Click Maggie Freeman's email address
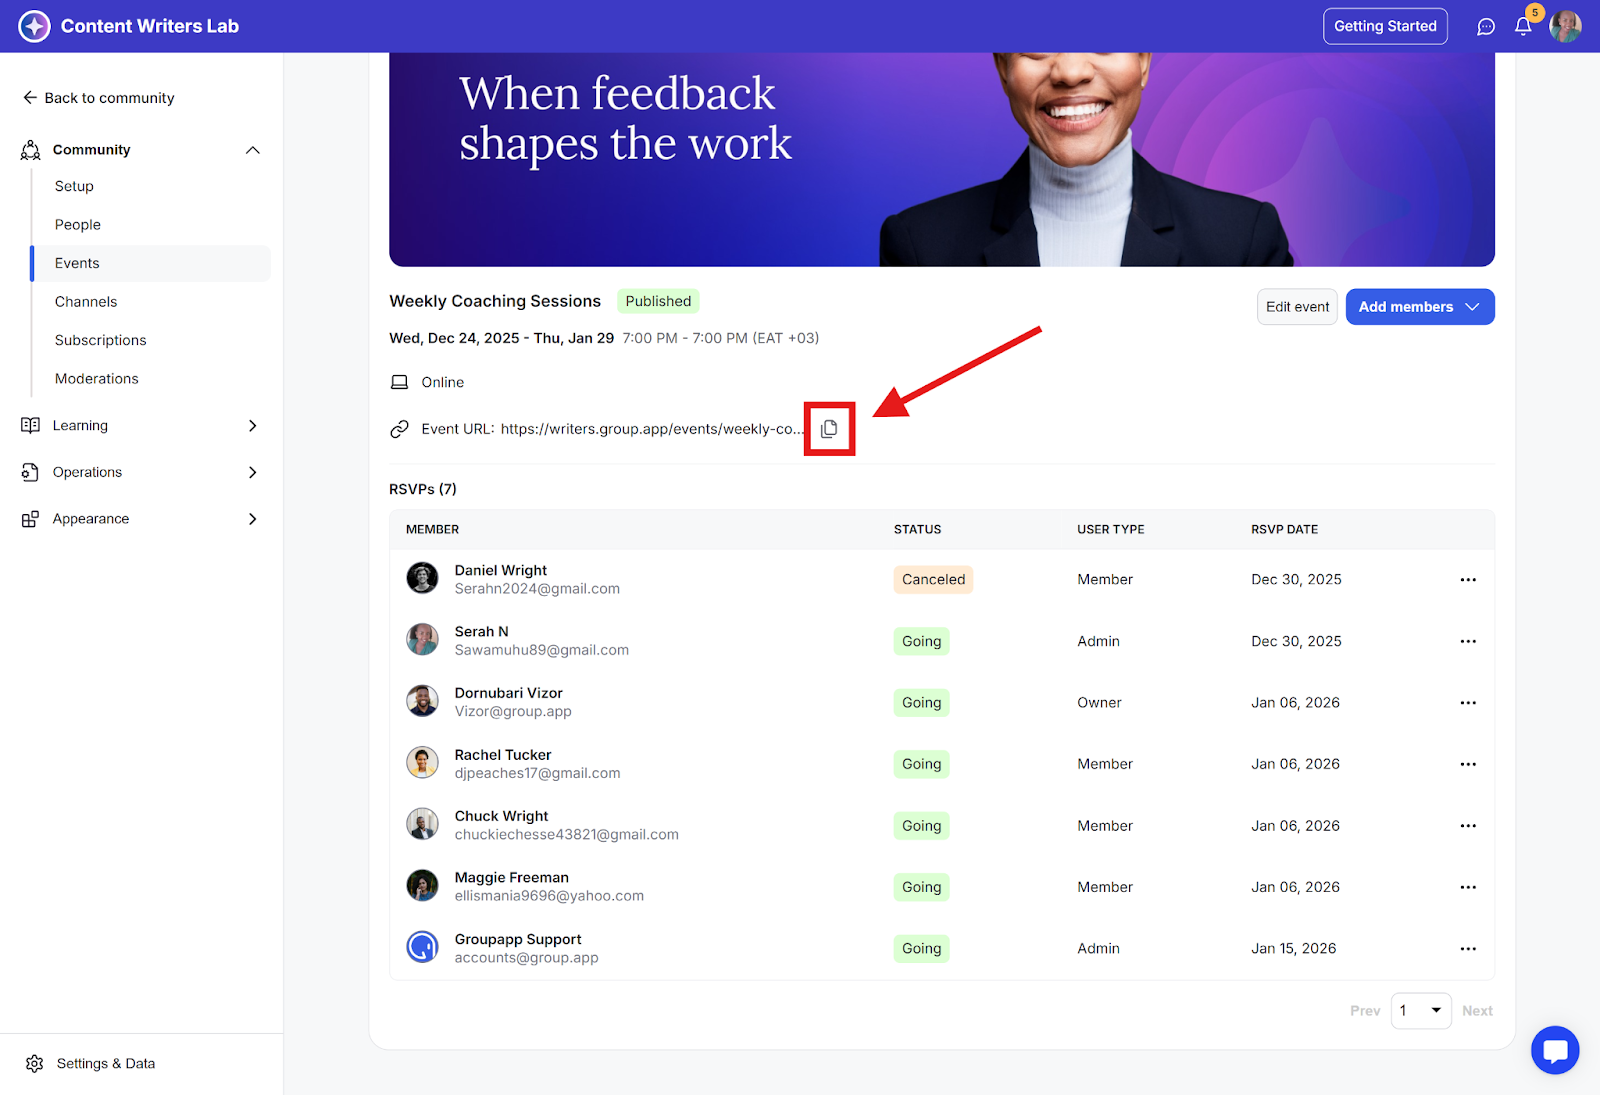Screen dimensions: 1600x1095 coord(549,896)
